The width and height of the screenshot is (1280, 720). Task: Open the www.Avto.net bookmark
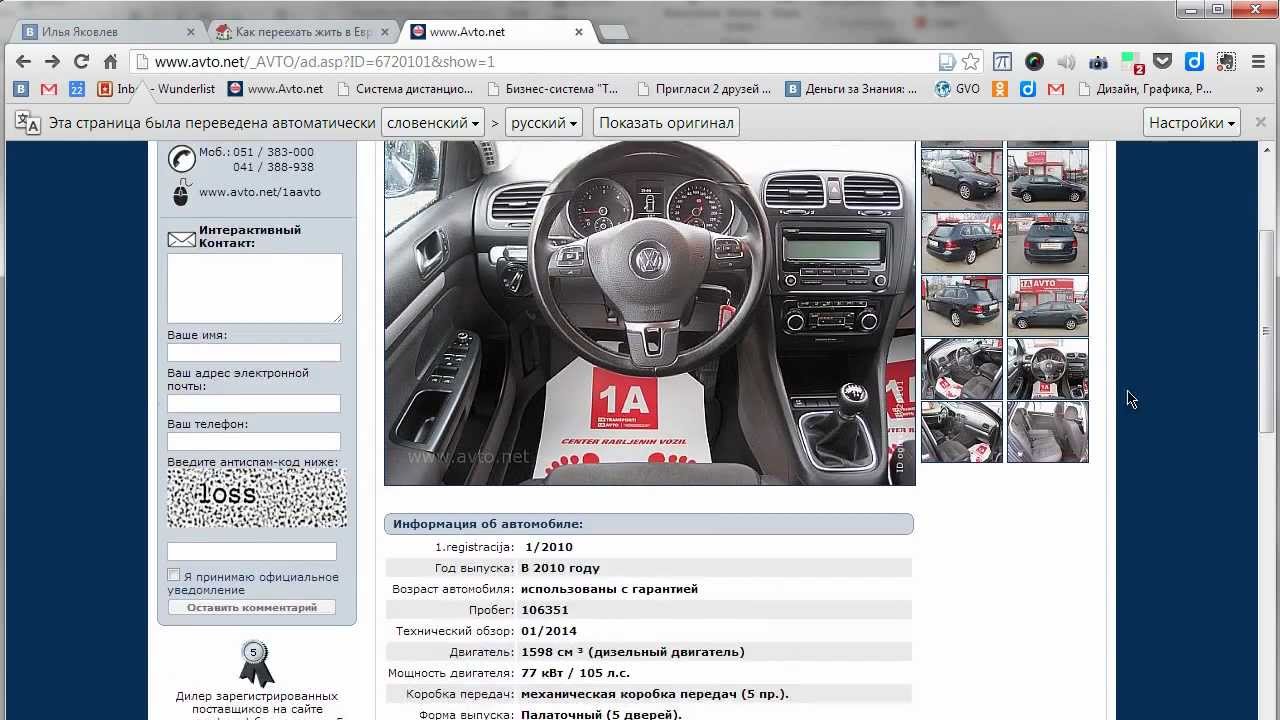pyautogui.click(x=275, y=89)
